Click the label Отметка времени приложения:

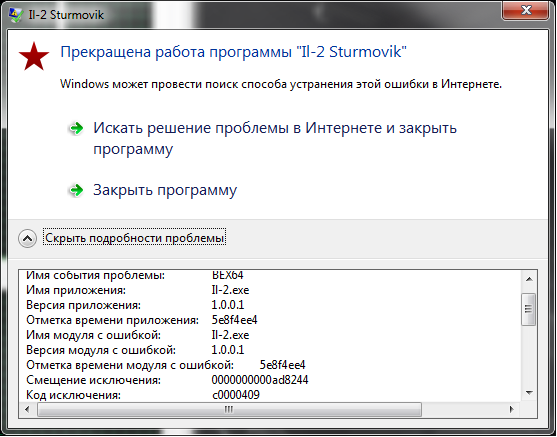(112, 320)
